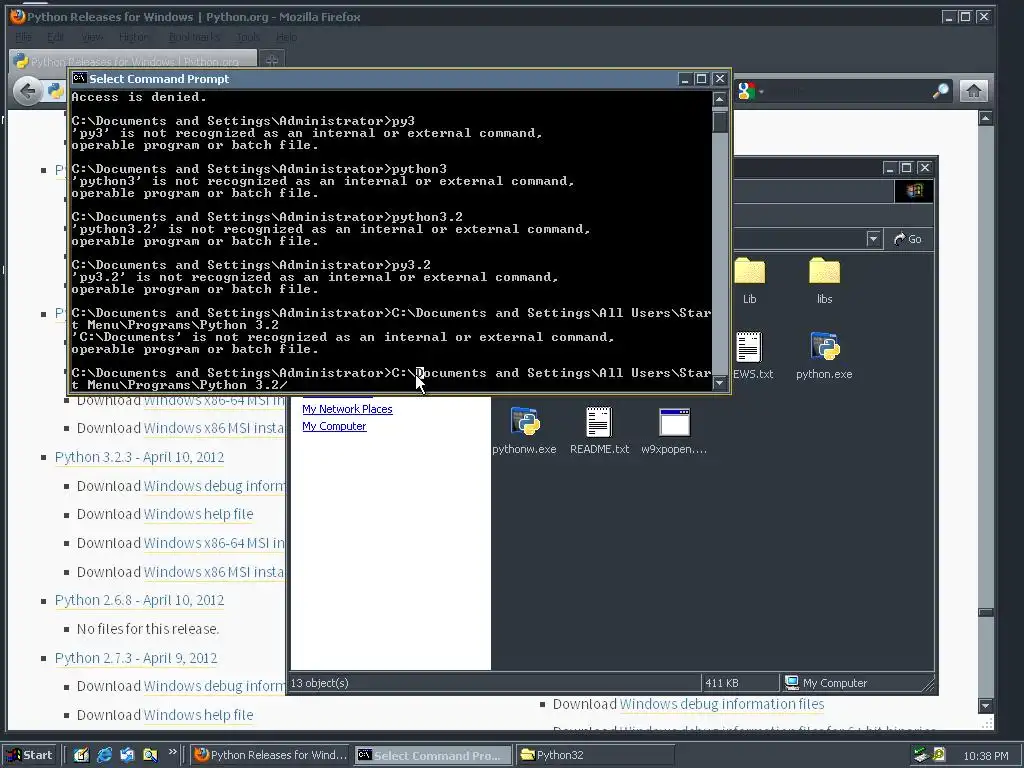1024x768 pixels.
Task: Click Firefox page scrollbar up arrow
Action: tap(985, 118)
